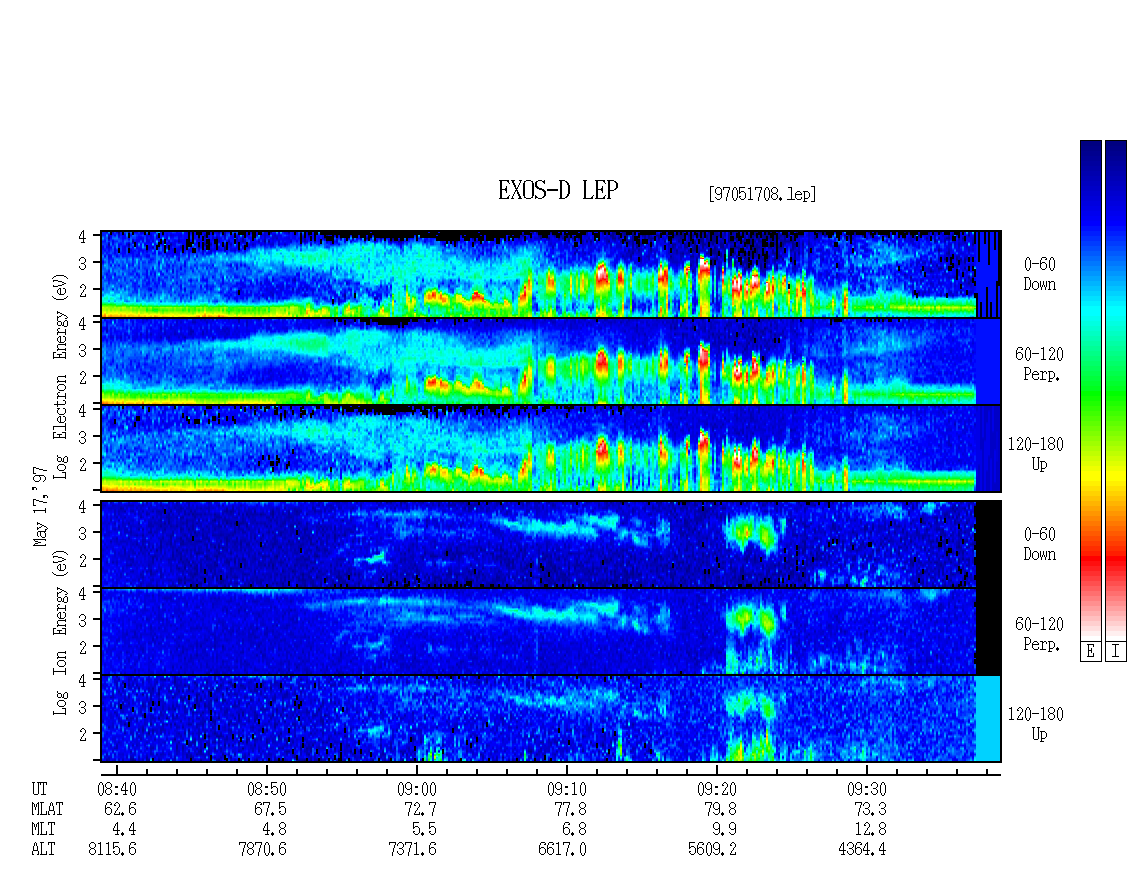
Task: Click the light blue block ending ion Up panel
Action: pos(987,718)
